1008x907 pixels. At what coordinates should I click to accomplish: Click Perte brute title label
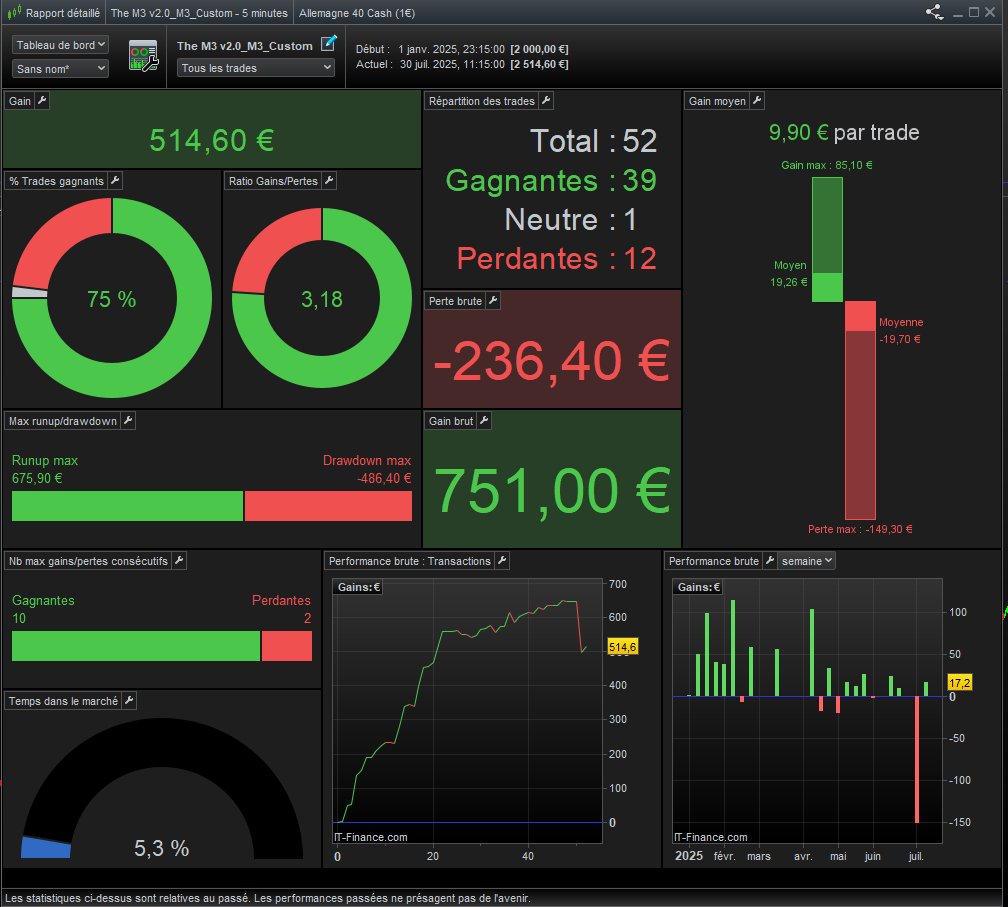(455, 301)
